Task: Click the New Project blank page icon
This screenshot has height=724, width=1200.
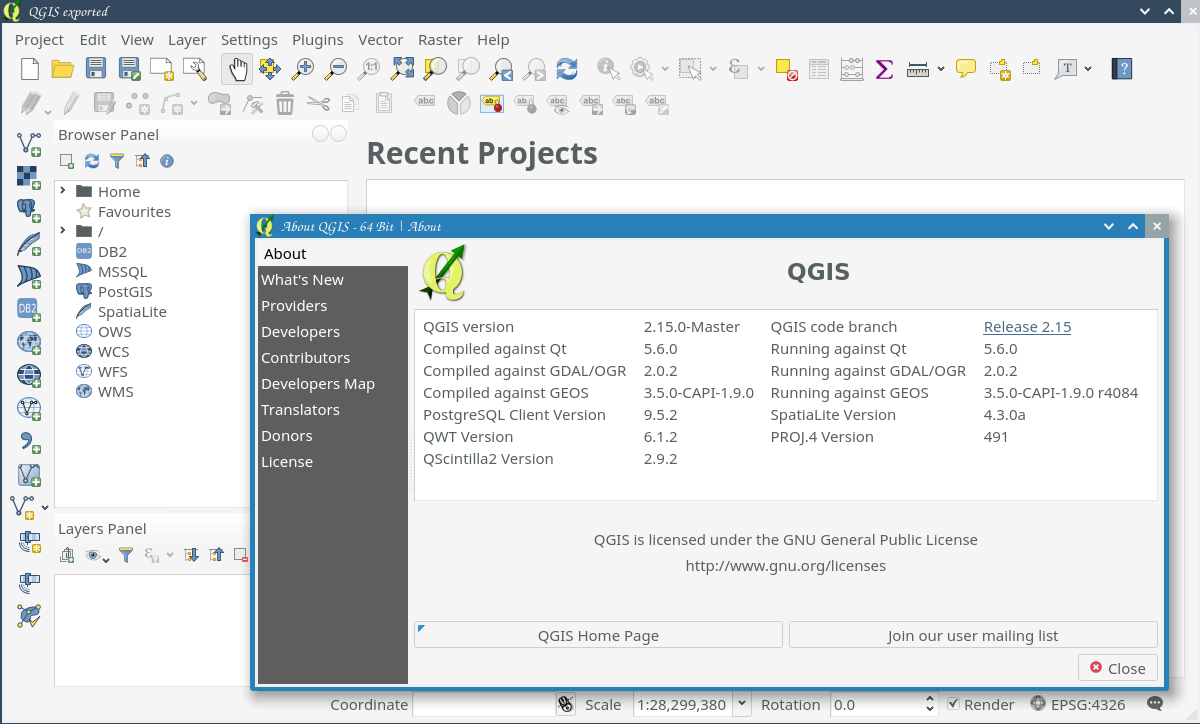Action: [x=30, y=69]
